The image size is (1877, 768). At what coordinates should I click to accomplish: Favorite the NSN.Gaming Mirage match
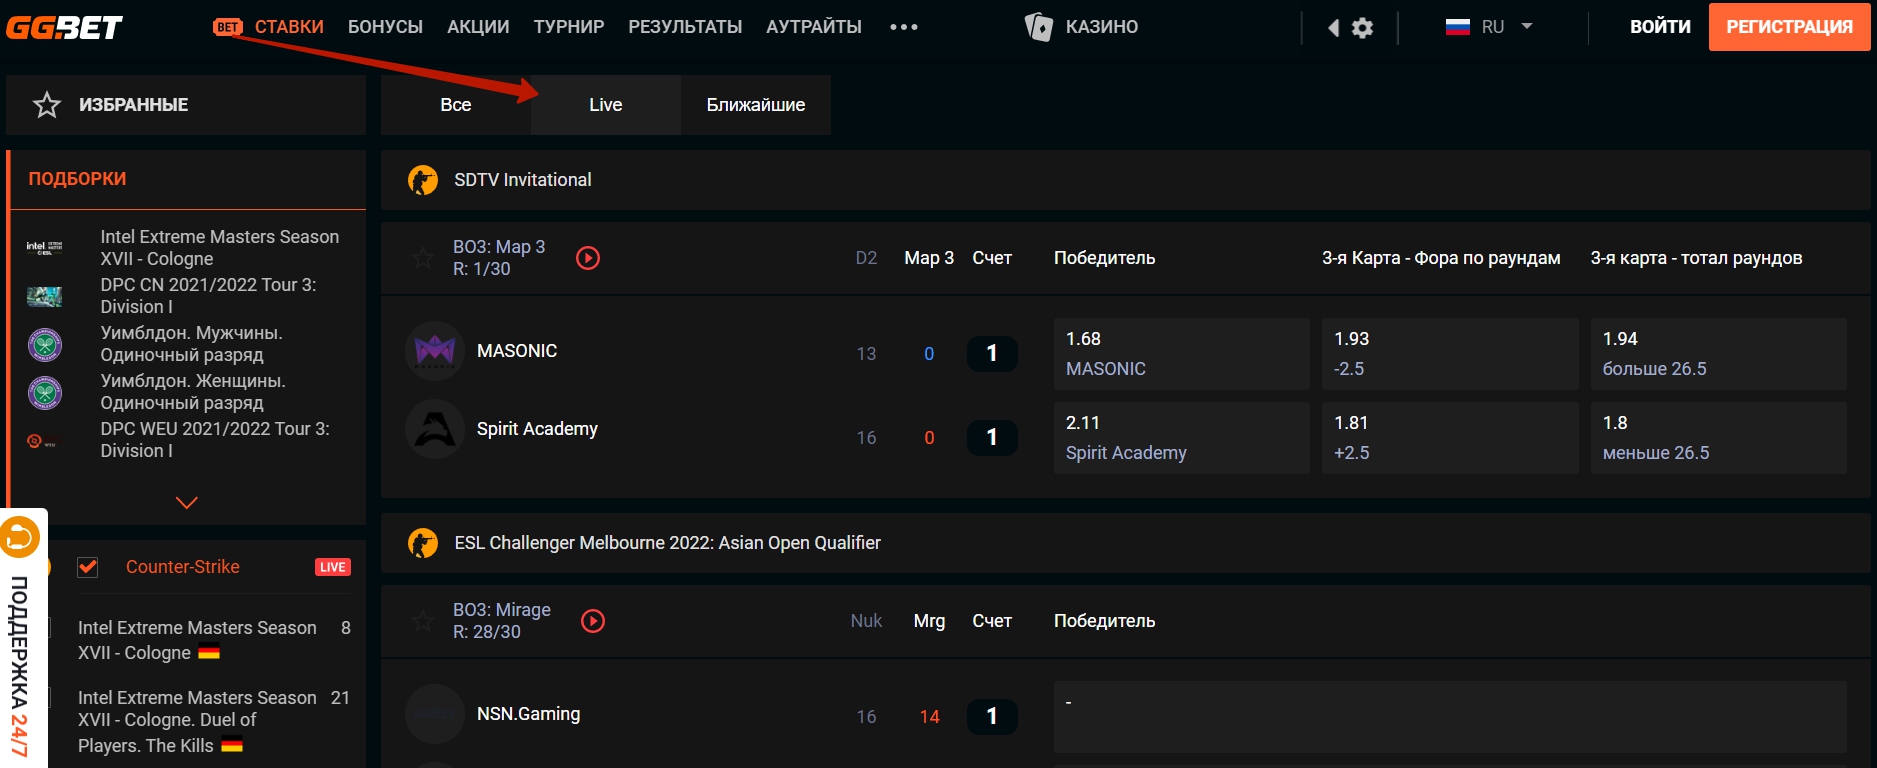click(x=423, y=622)
